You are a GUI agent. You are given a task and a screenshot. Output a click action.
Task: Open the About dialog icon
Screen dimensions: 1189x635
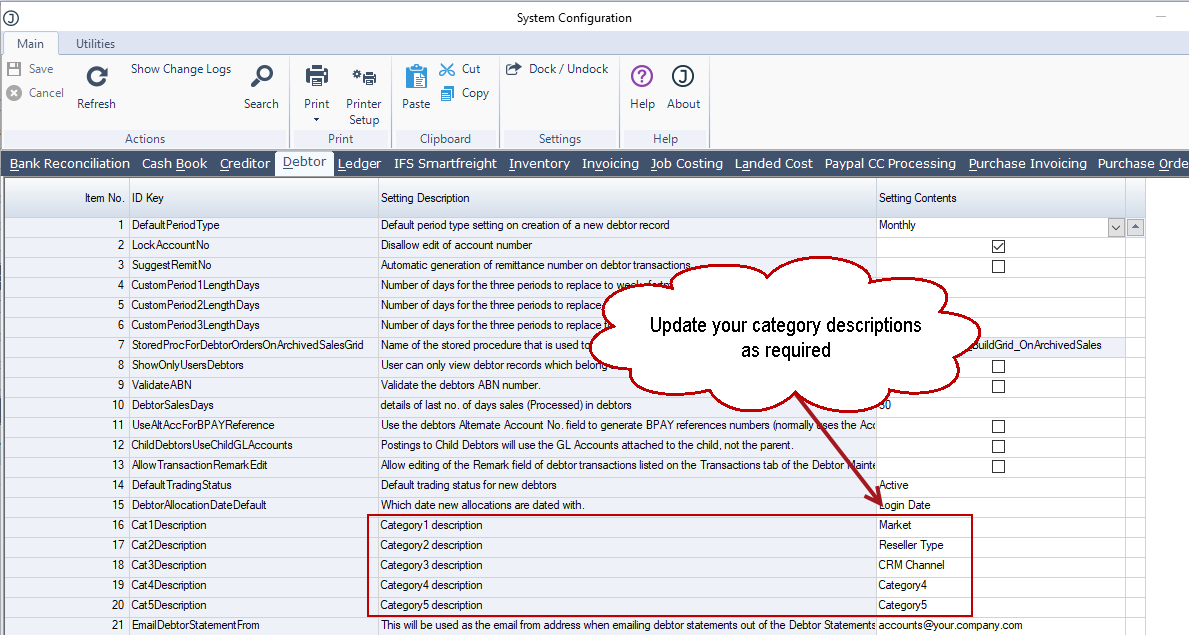pyautogui.click(x=683, y=77)
